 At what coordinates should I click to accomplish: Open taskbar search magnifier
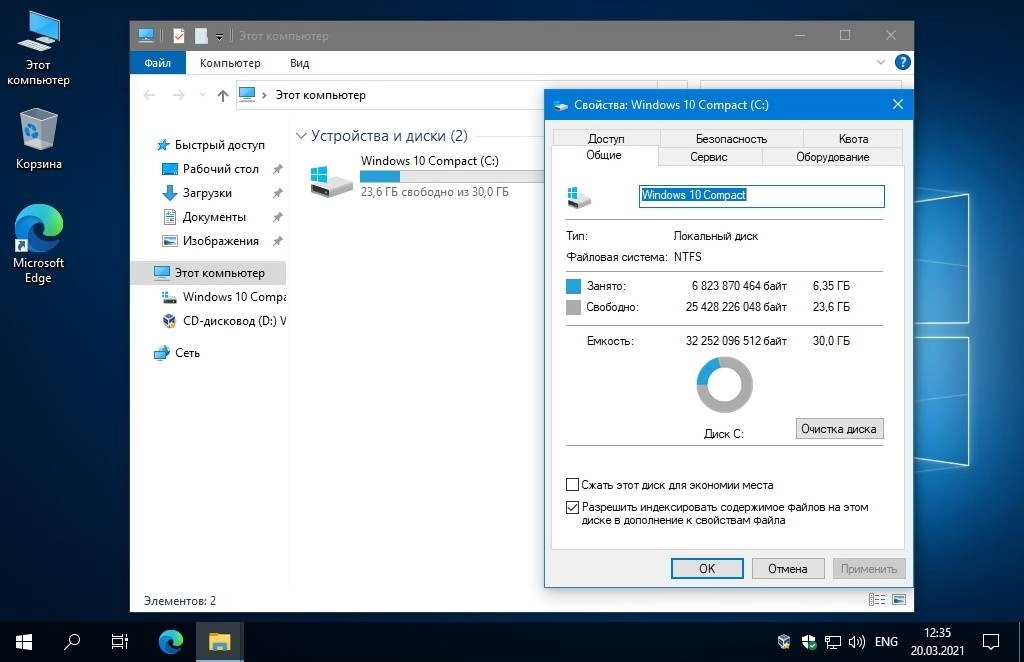(72, 642)
